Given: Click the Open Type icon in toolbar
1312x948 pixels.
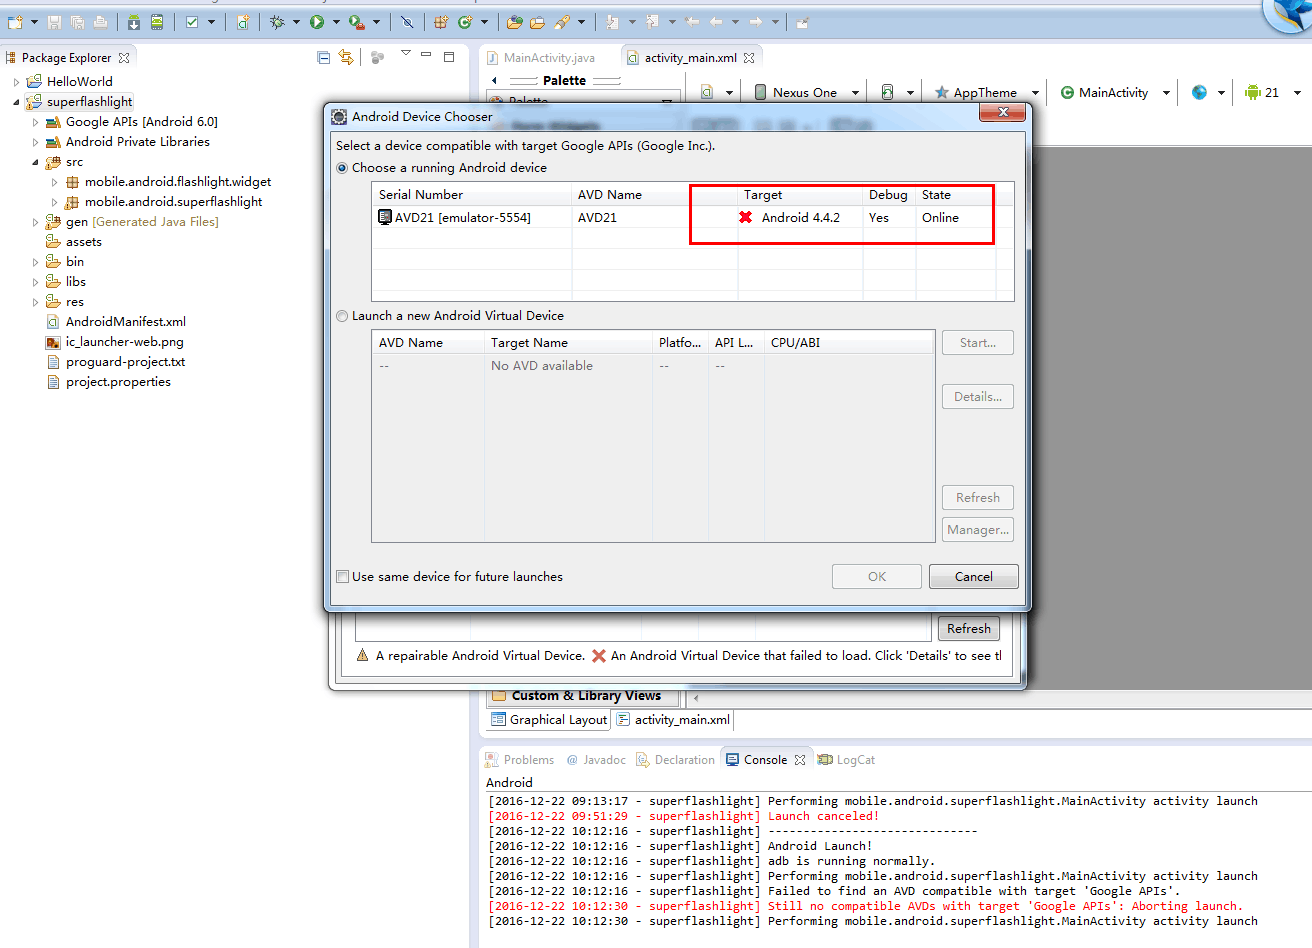Looking at the screenshot, I should pos(514,21).
